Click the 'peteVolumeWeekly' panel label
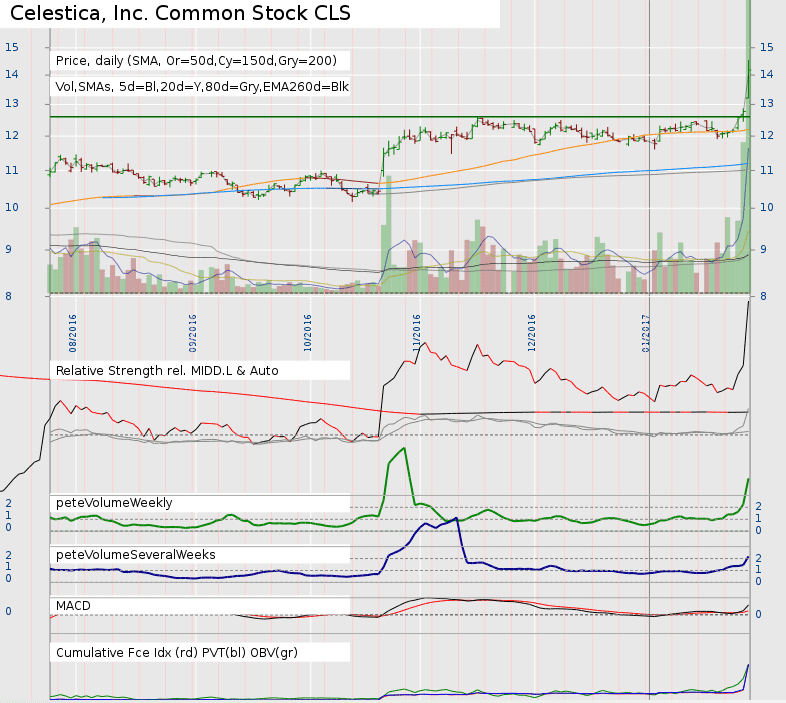The height and width of the screenshot is (703, 786). coord(114,503)
